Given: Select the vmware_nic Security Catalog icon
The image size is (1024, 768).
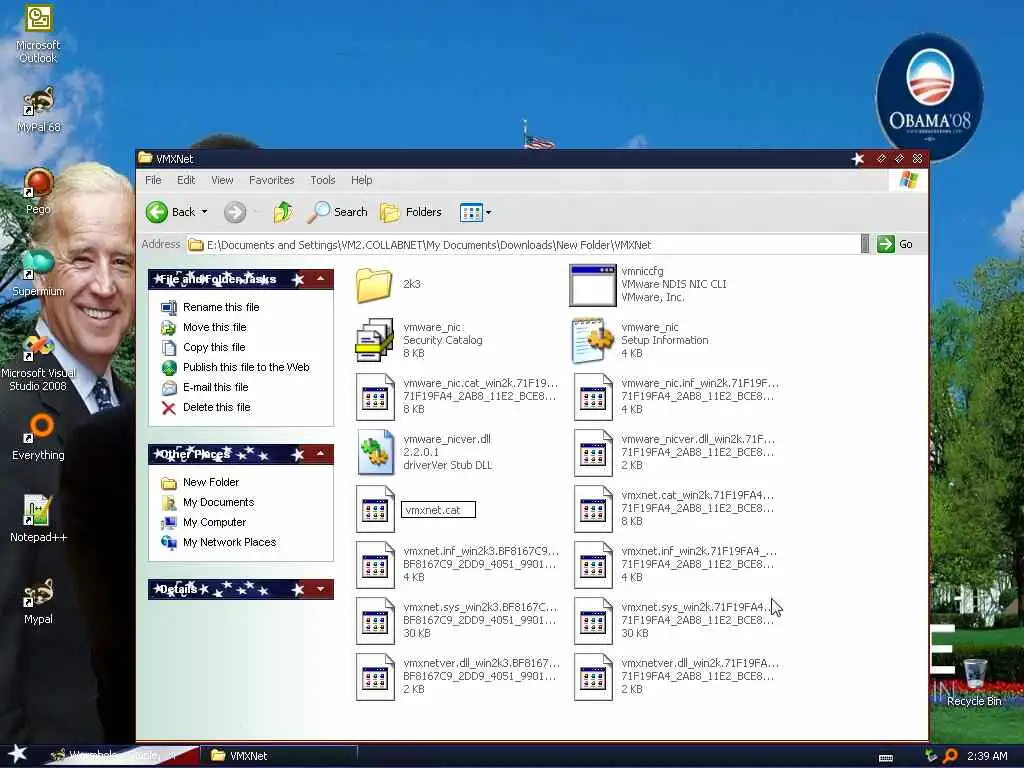Looking at the screenshot, I should pyautogui.click(x=374, y=340).
